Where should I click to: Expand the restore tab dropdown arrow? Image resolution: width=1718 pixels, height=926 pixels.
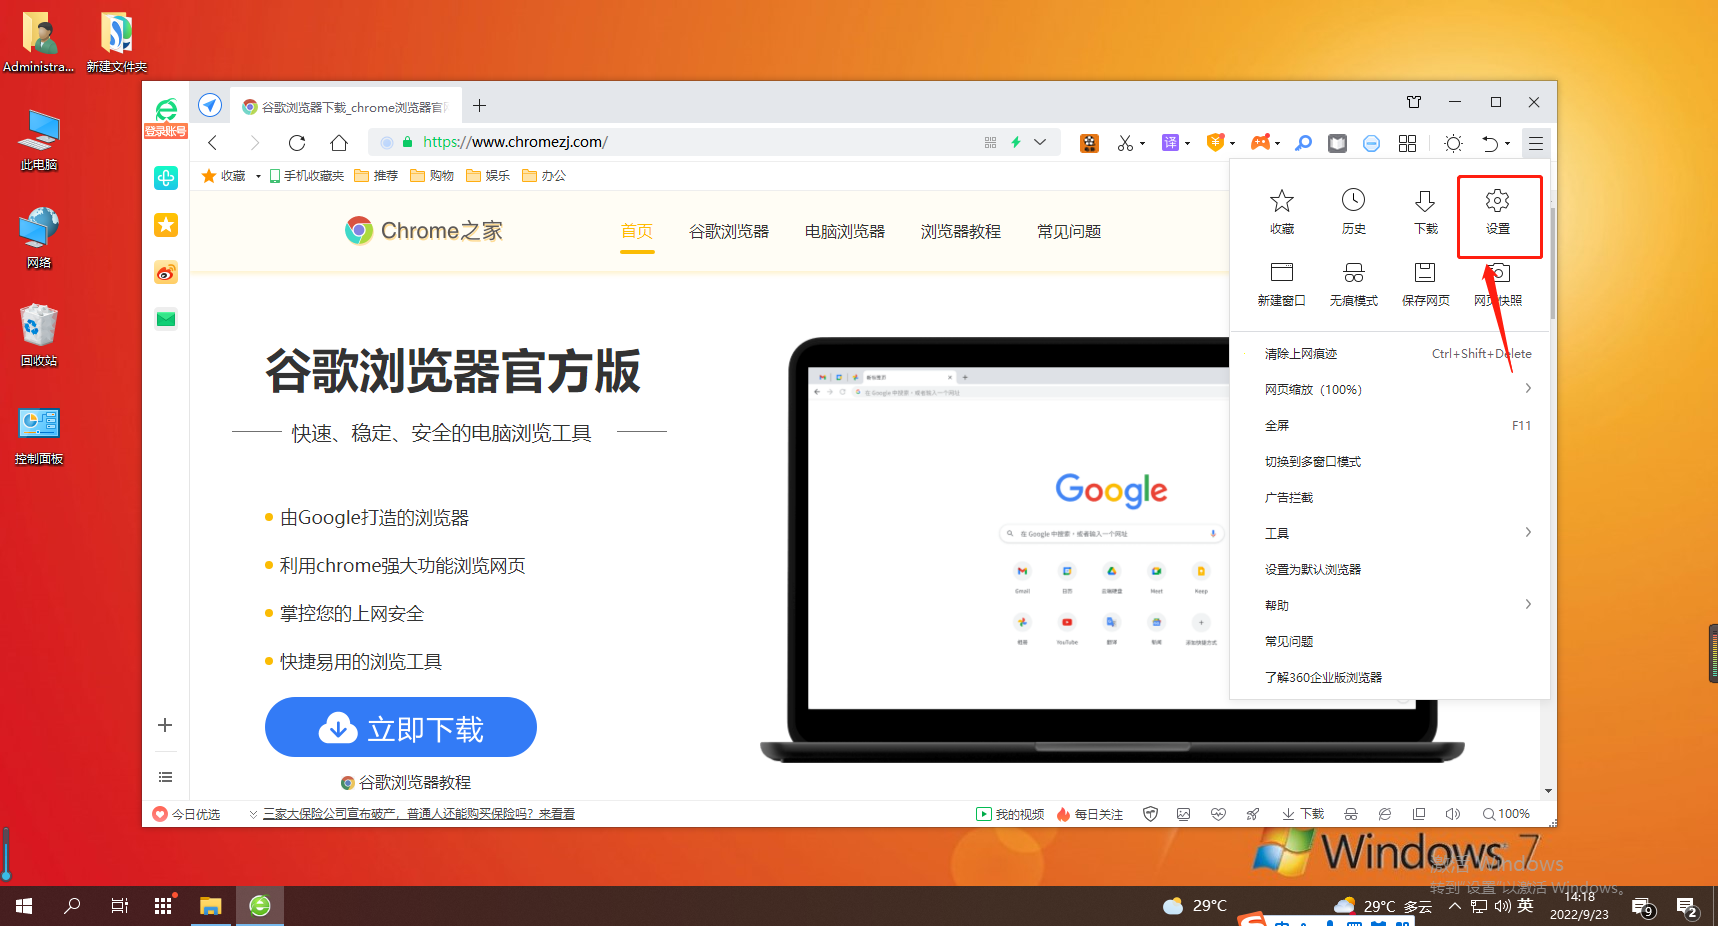1507,144
